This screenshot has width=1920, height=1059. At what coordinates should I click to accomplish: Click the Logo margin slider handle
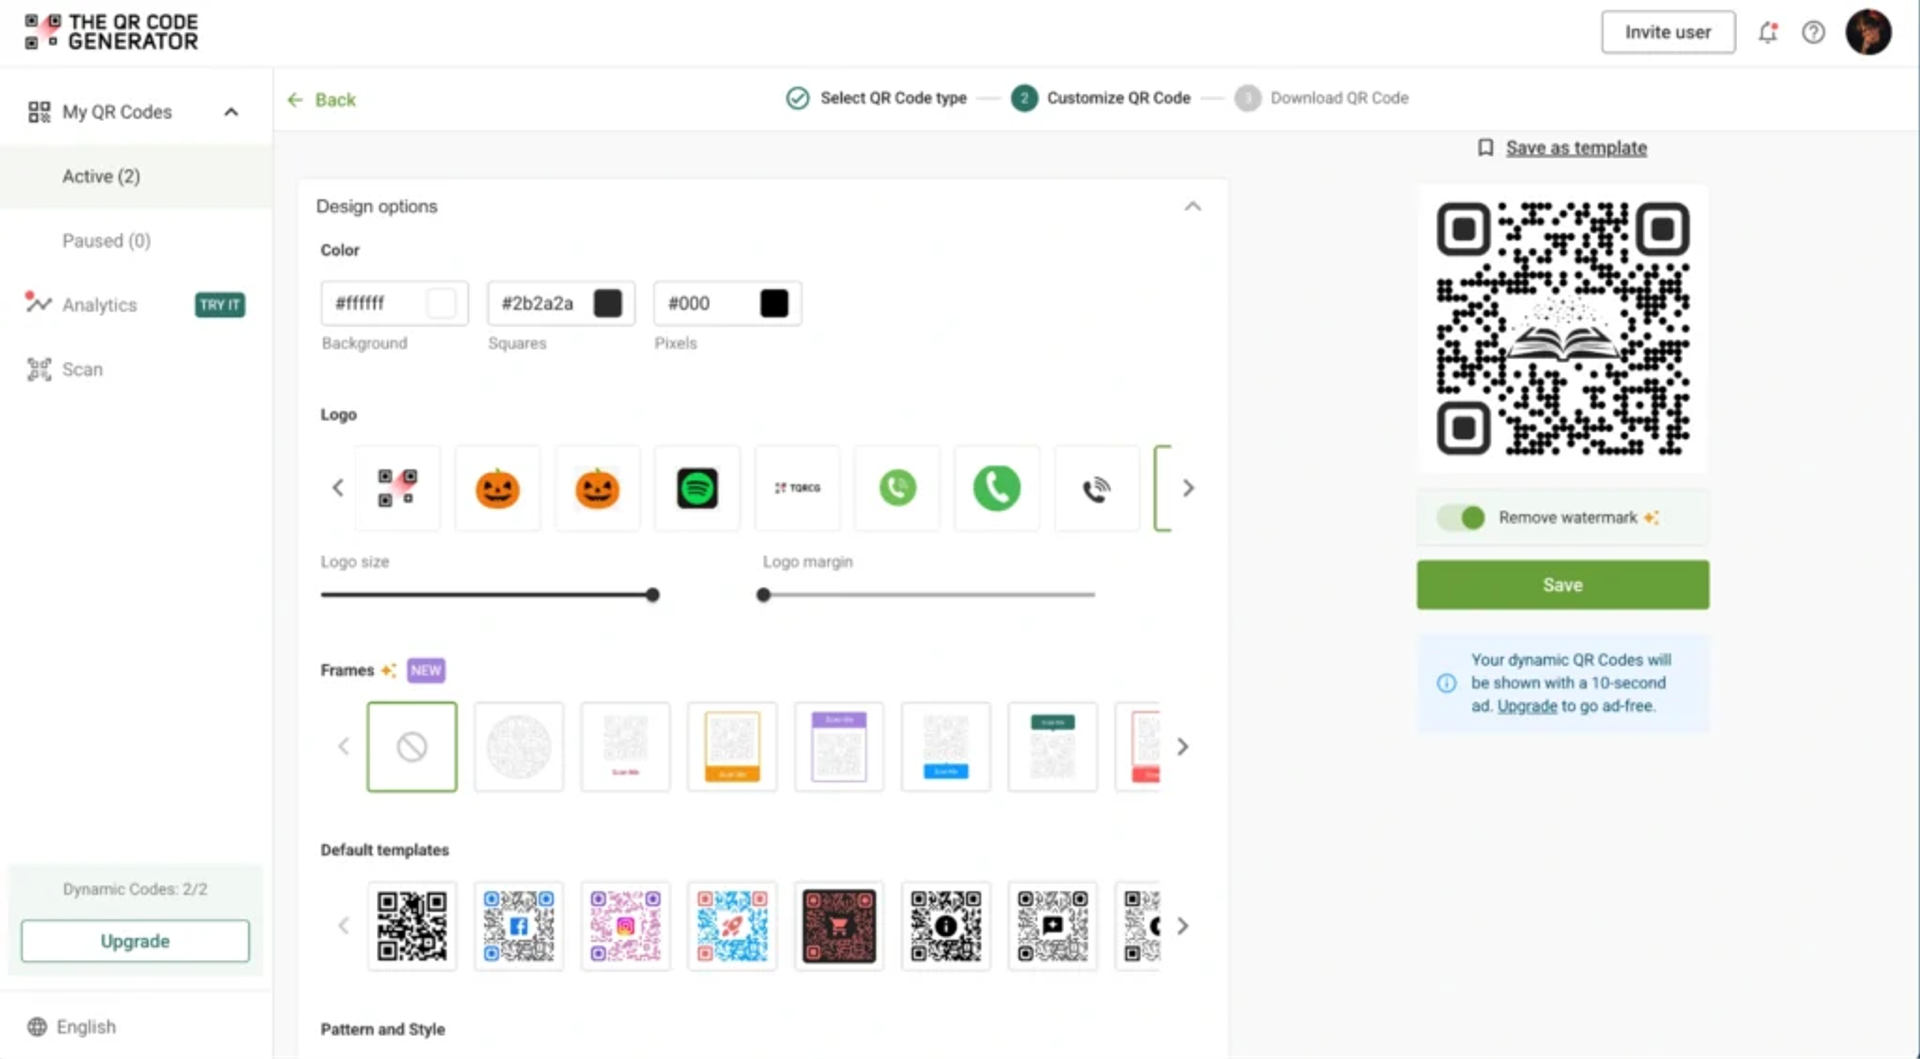pos(764,595)
